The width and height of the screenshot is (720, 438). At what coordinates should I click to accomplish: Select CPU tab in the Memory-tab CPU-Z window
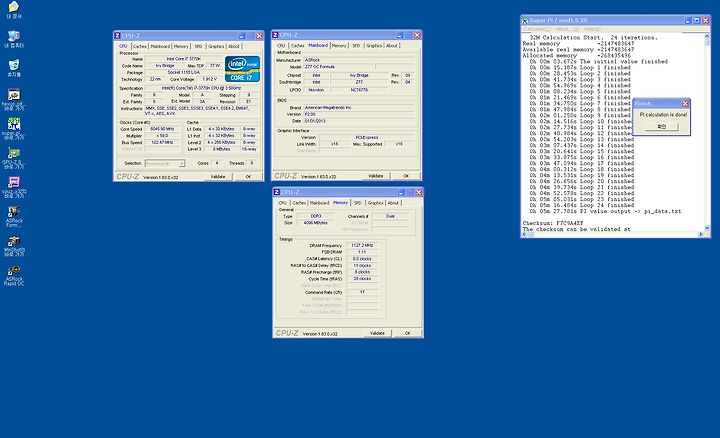coord(282,203)
